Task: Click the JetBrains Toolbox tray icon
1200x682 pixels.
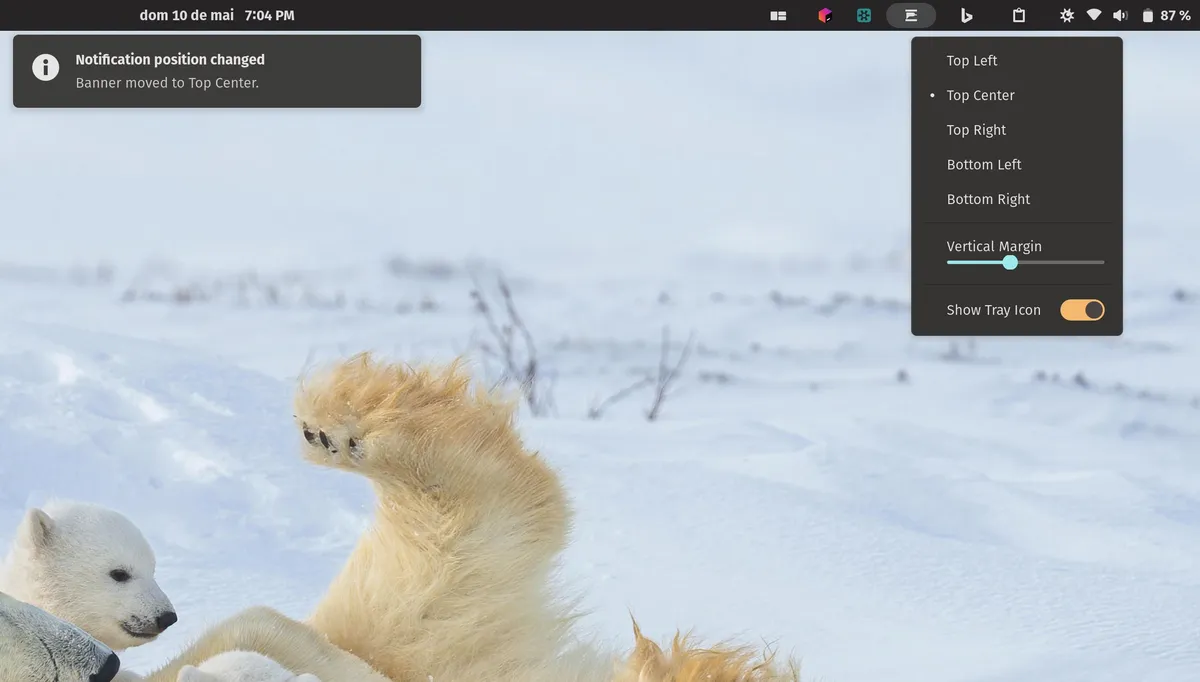Action: (825, 15)
